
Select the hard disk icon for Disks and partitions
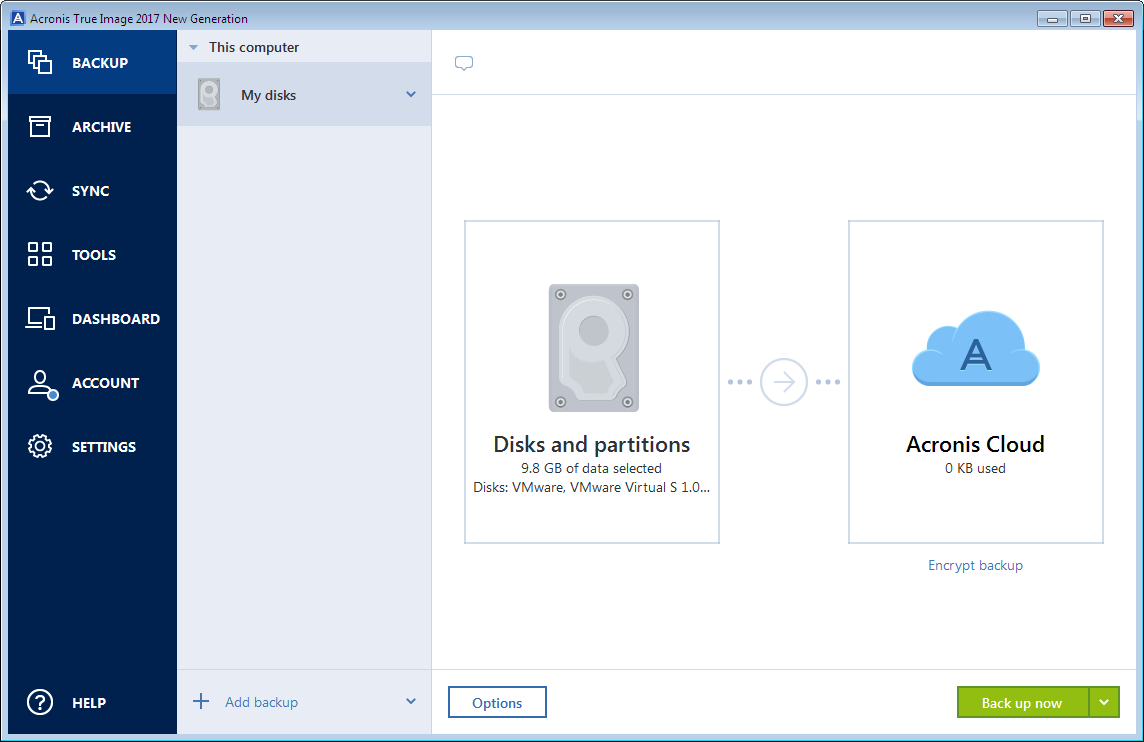coord(592,348)
